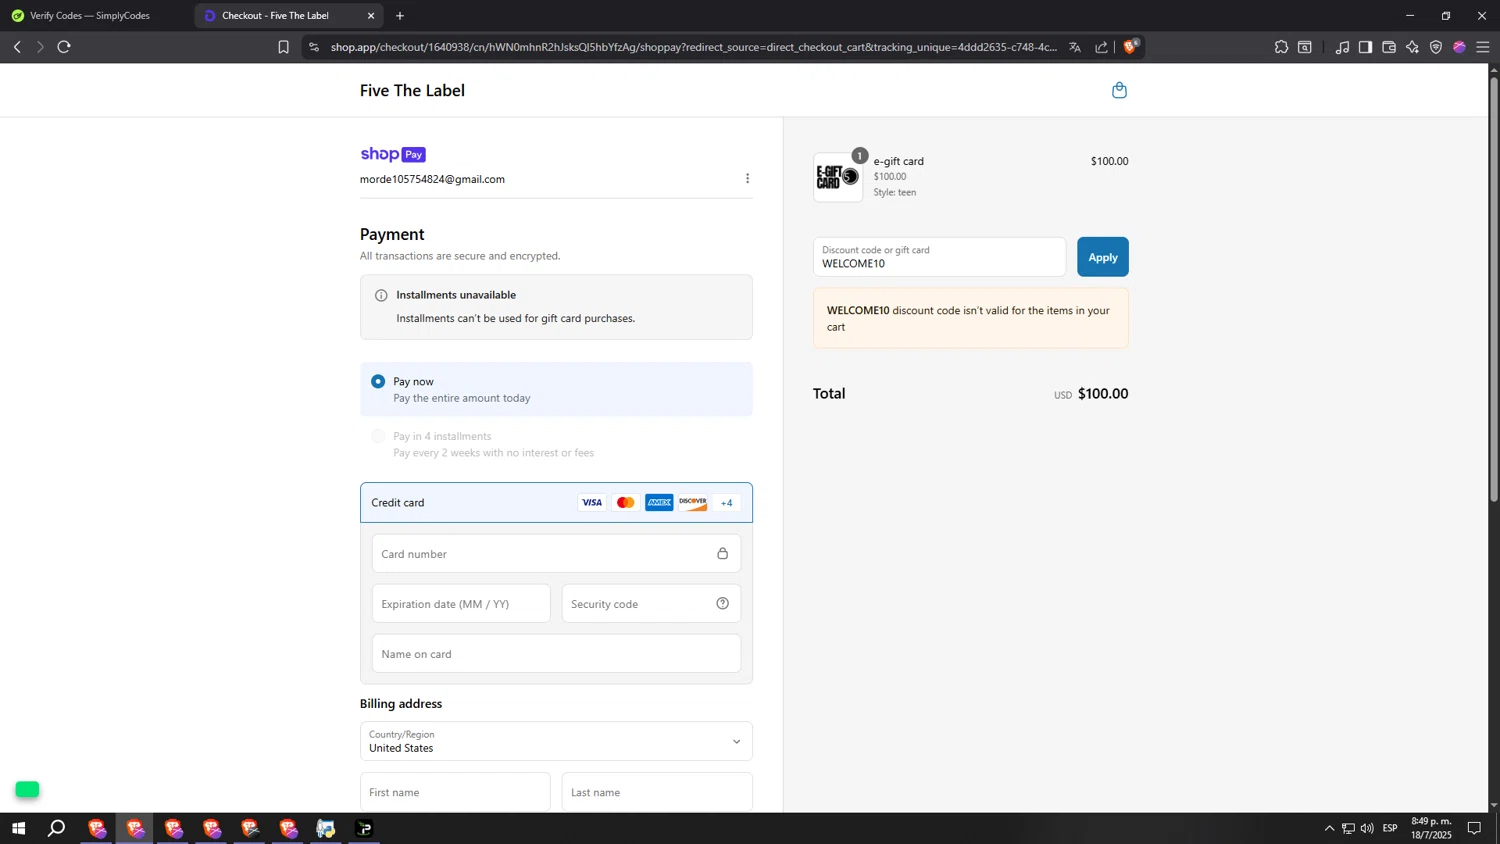Open the Windows Start menu

click(x=18, y=828)
